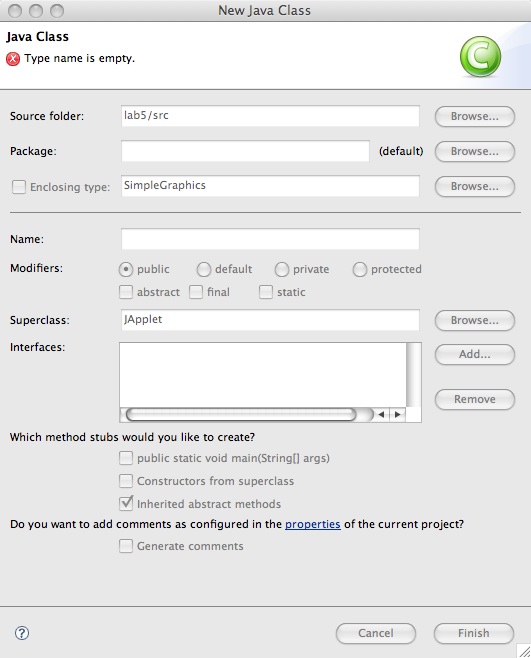The height and width of the screenshot is (658, 531).
Task: Enable the Enclosing type checkbox
Action: pyautogui.click(x=19, y=187)
